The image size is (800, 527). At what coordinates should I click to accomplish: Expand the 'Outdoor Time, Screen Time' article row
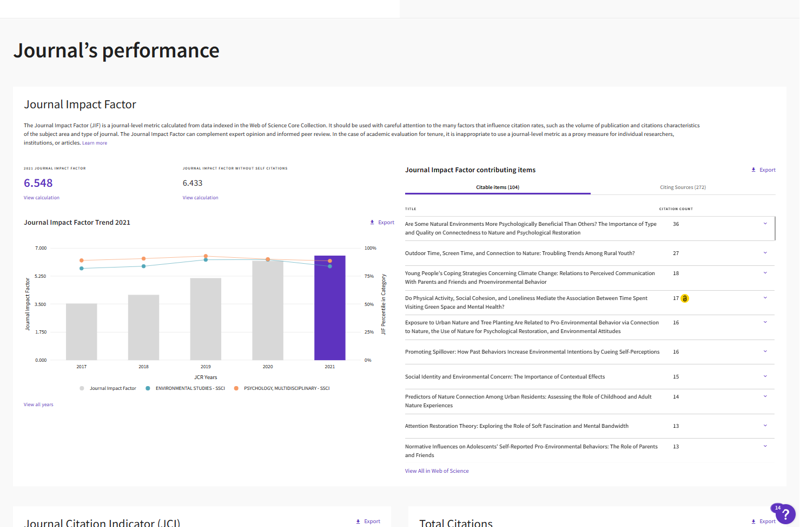pyautogui.click(x=765, y=253)
